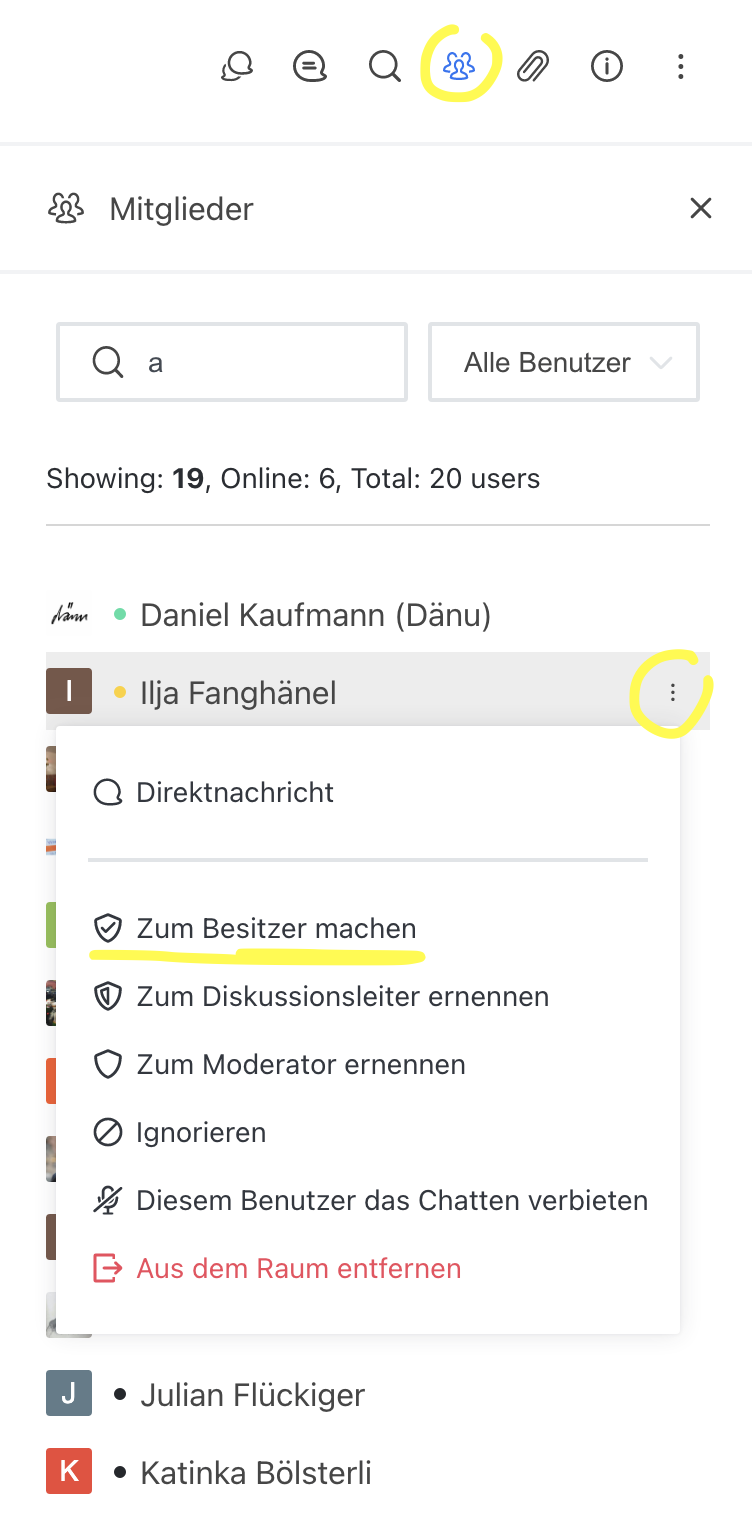752x1518 pixels.
Task: Expand the Alle Benutzer dropdown
Action: [564, 362]
